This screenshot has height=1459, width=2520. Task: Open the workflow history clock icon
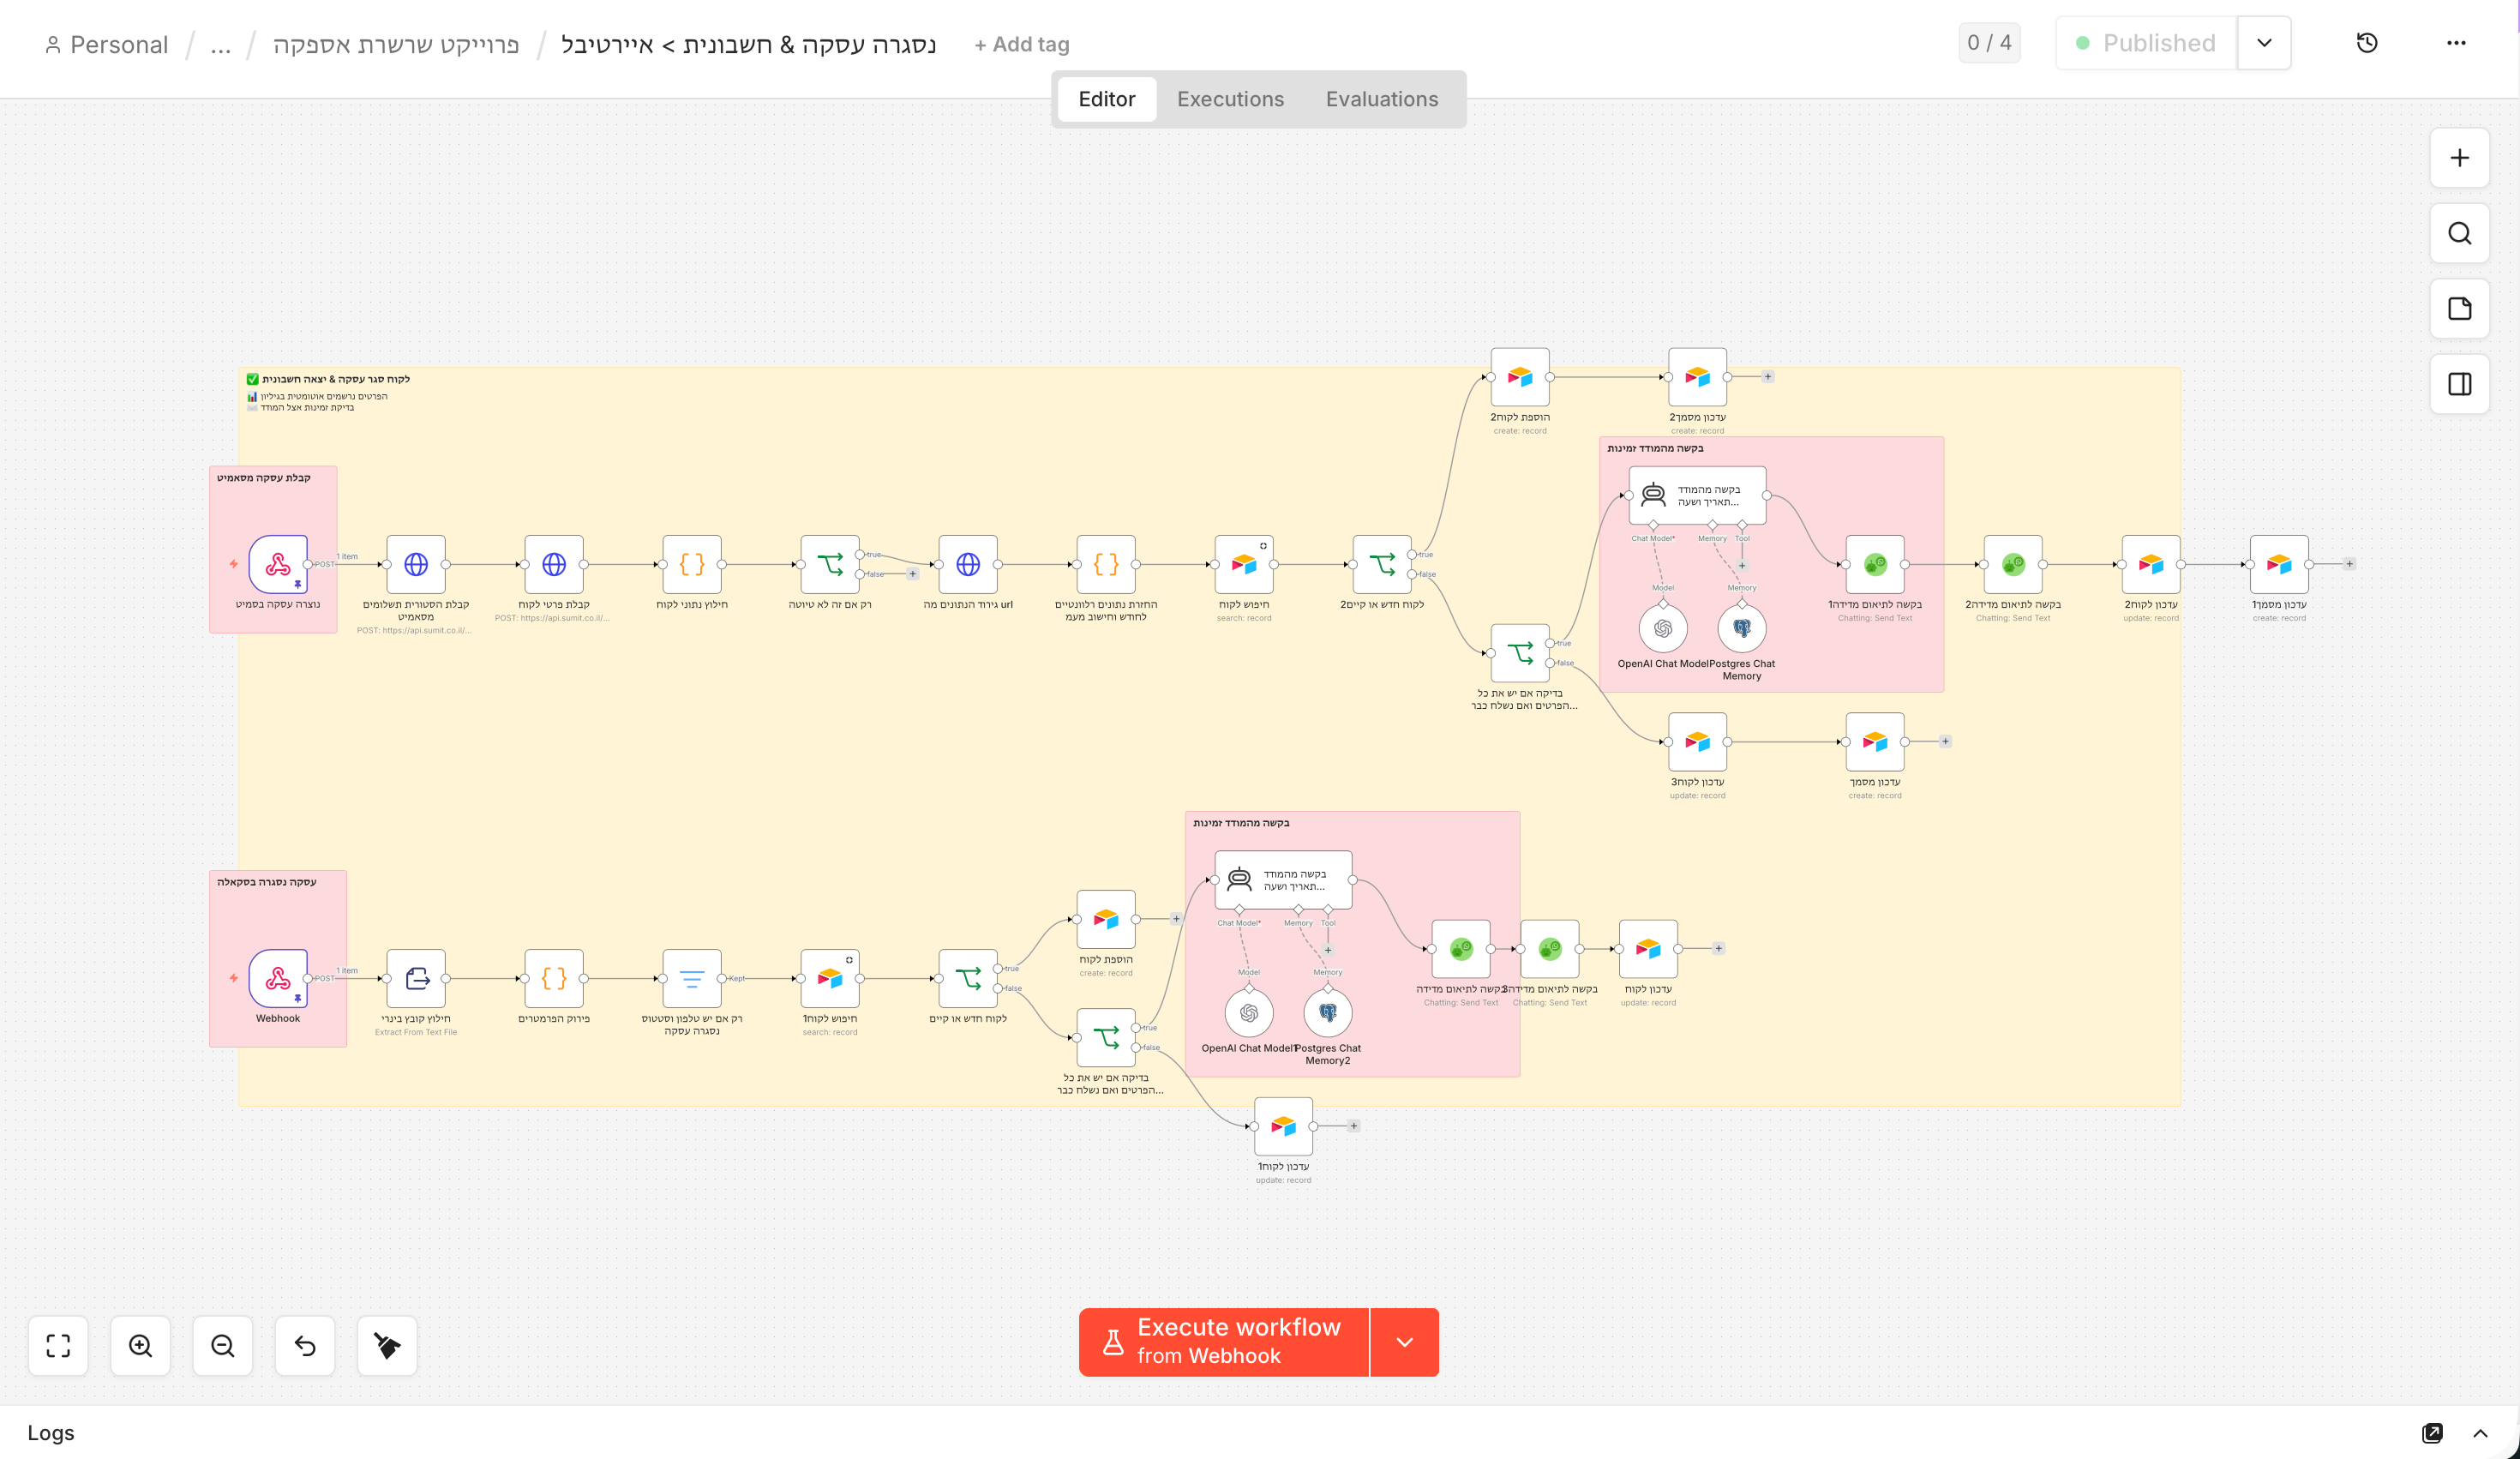pos(2366,43)
